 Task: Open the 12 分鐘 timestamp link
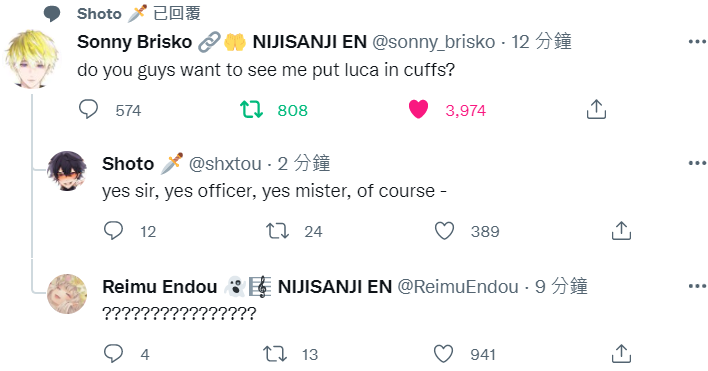541,42
